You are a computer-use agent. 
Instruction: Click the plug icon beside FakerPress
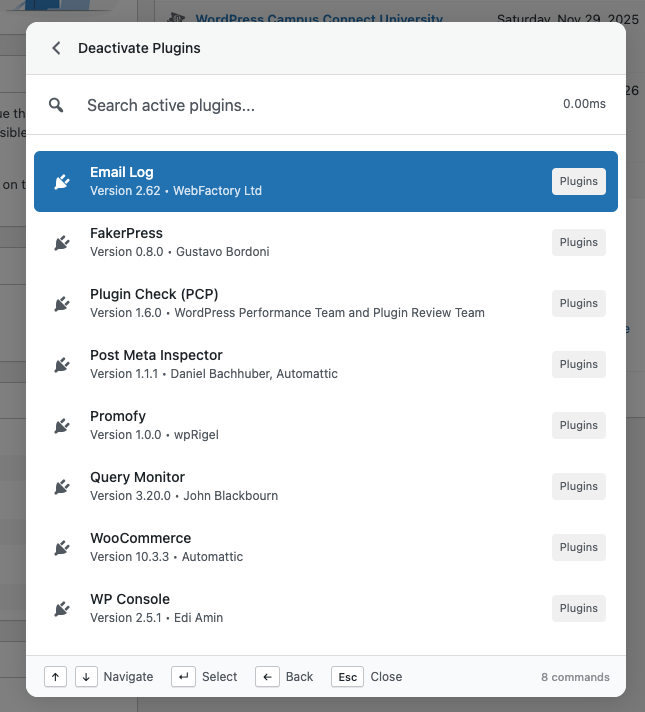[x=62, y=242]
